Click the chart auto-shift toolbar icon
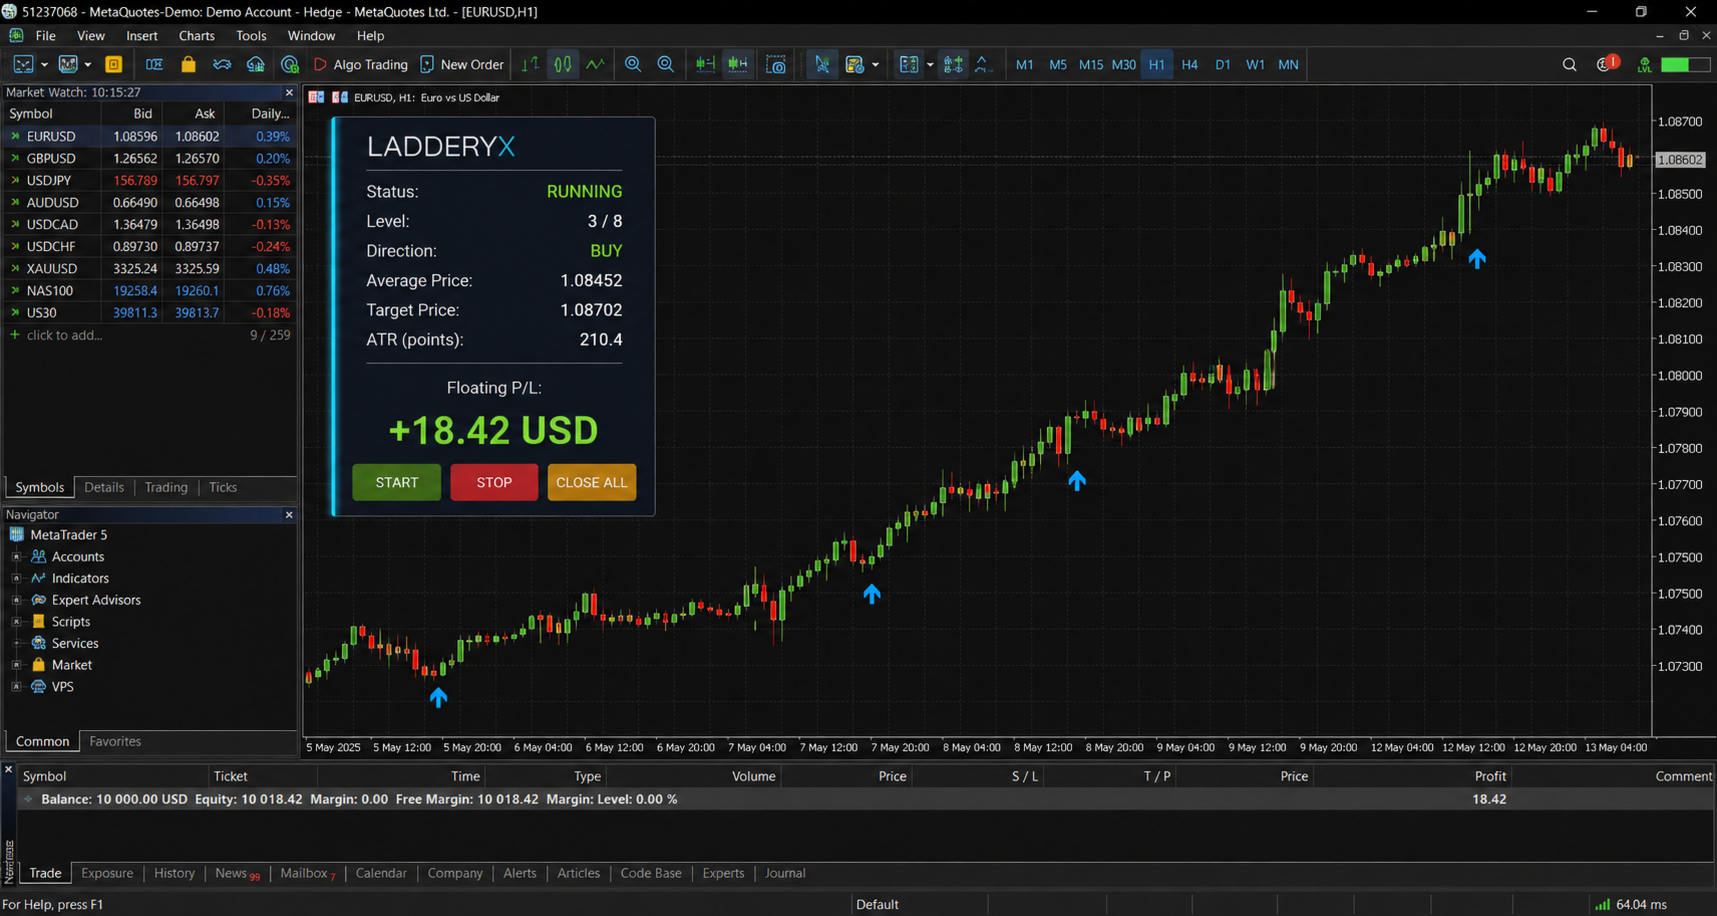1717x916 pixels. [x=738, y=64]
